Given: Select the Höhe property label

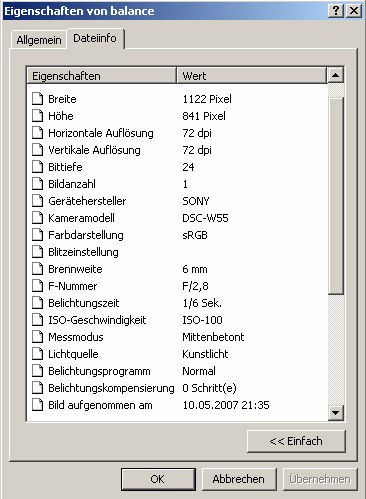Looking at the screenshot, I should [x=61, y=116].
